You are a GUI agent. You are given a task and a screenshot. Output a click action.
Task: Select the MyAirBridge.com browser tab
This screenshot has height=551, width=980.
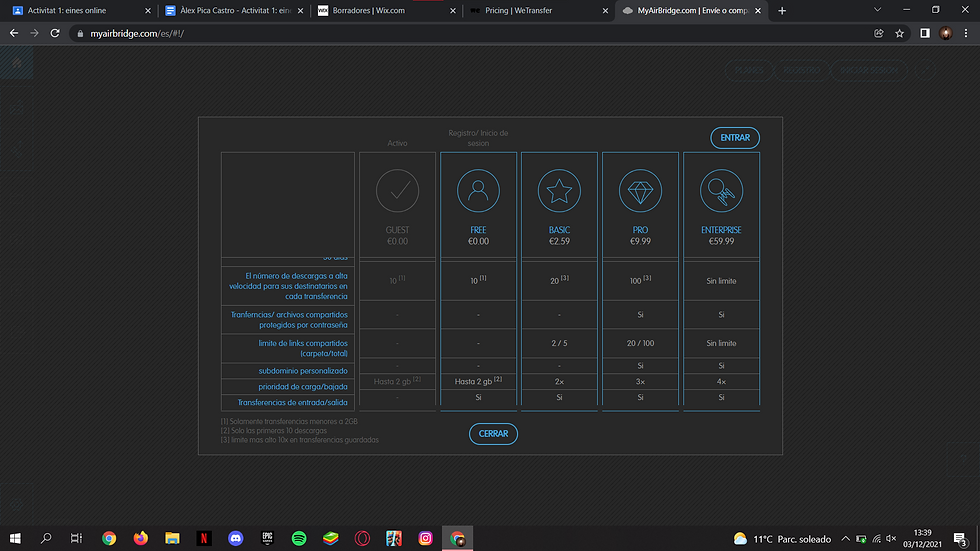691,11
